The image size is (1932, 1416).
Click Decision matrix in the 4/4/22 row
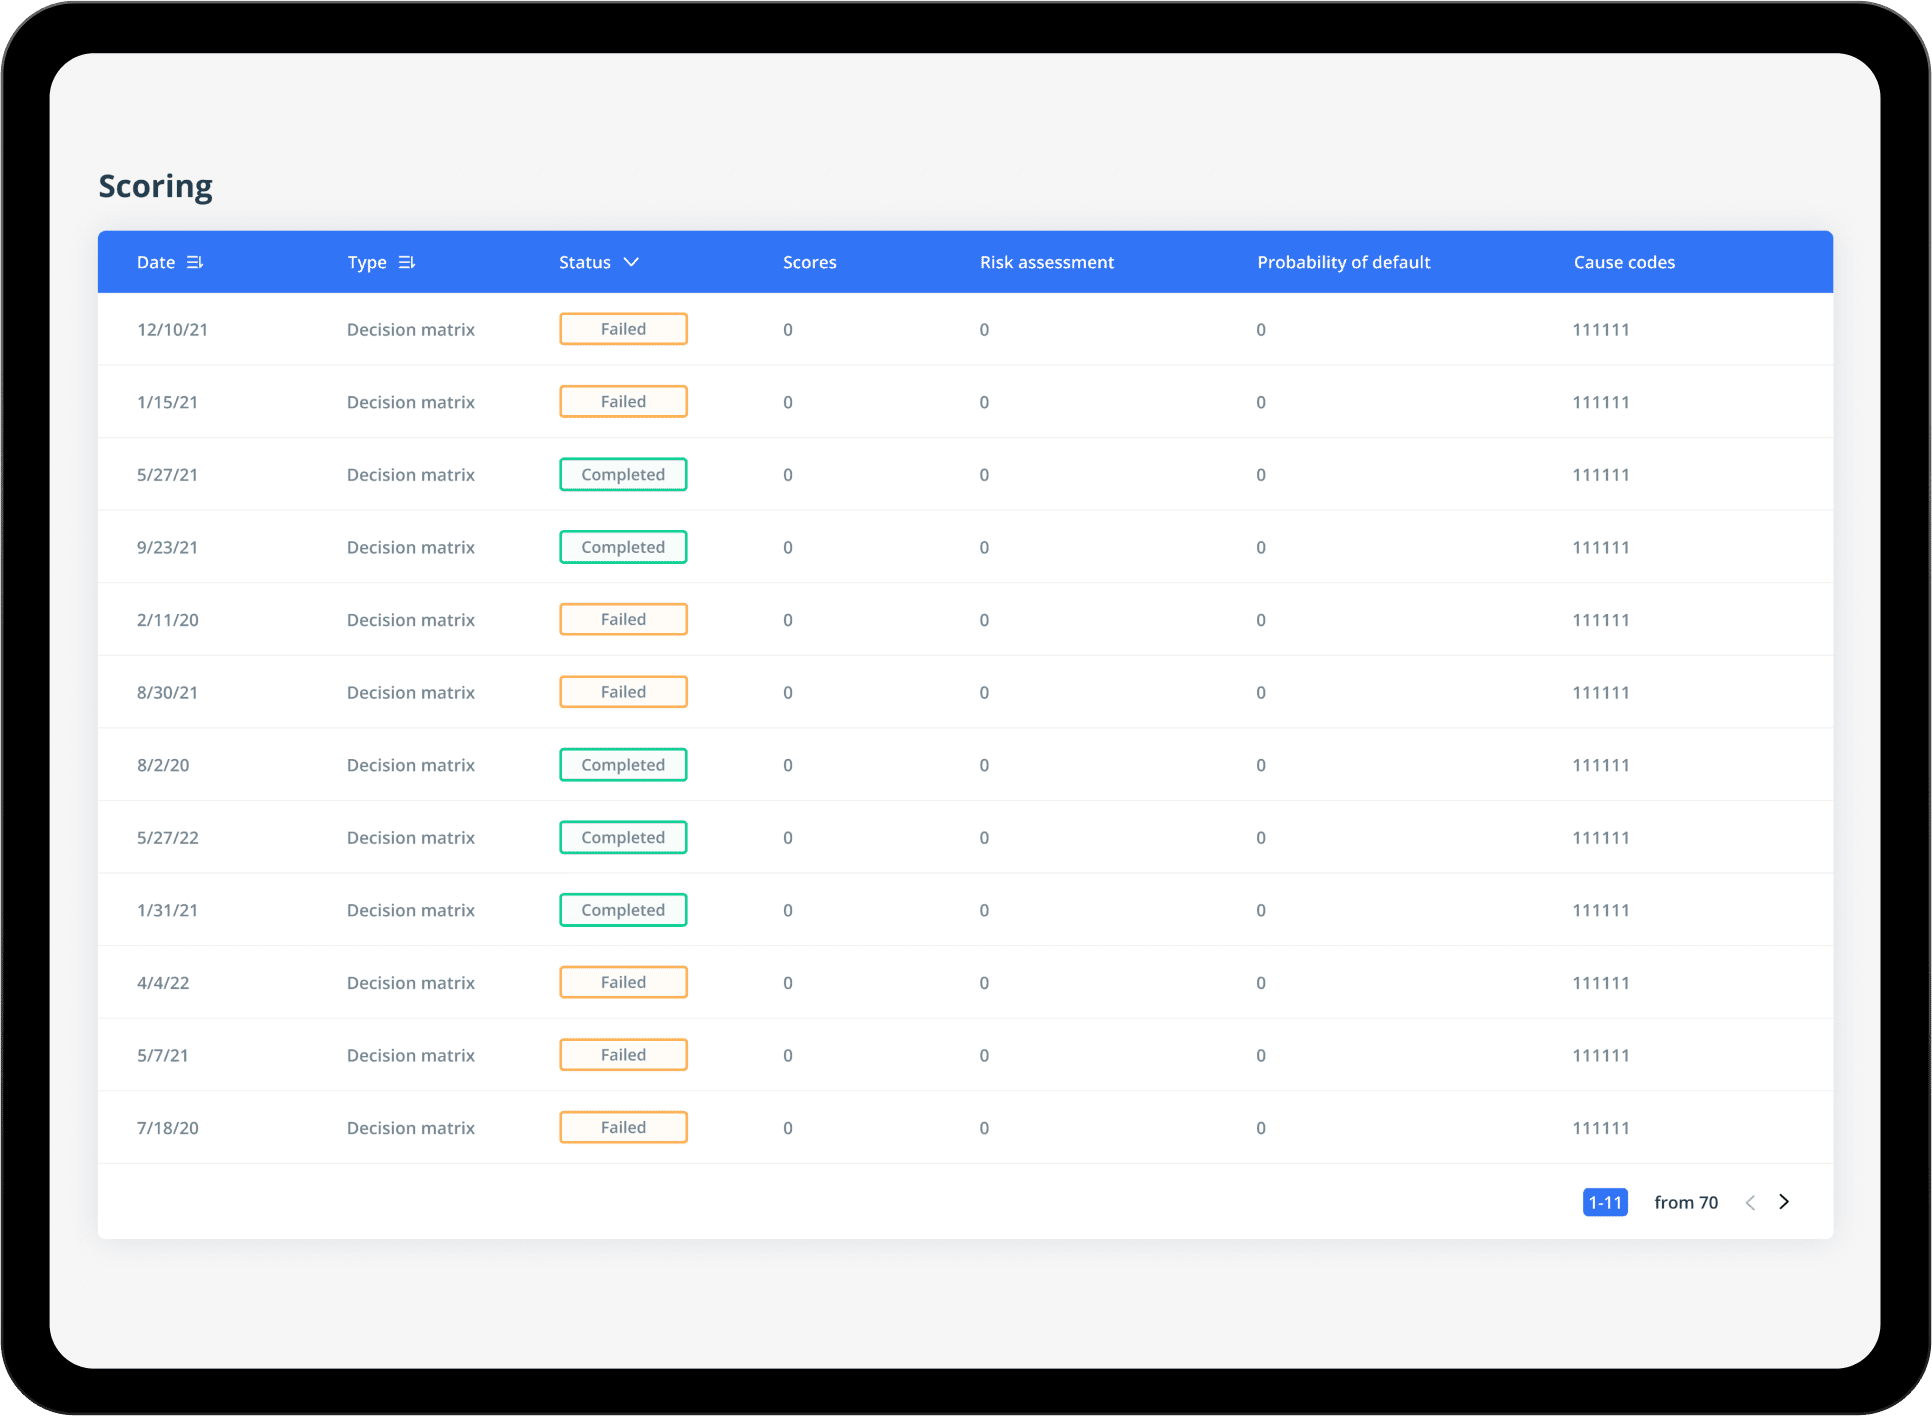[411, 983]
